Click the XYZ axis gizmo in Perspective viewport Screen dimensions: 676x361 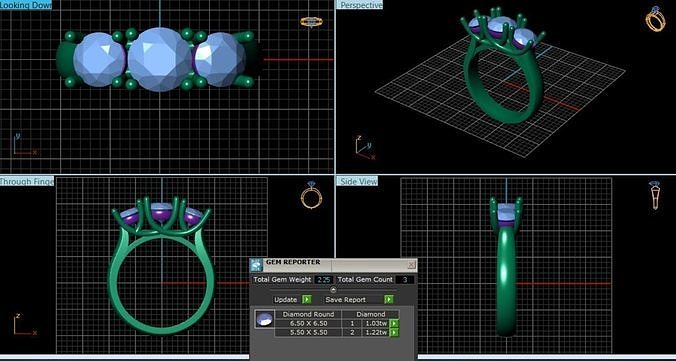(x=365, y=148)
